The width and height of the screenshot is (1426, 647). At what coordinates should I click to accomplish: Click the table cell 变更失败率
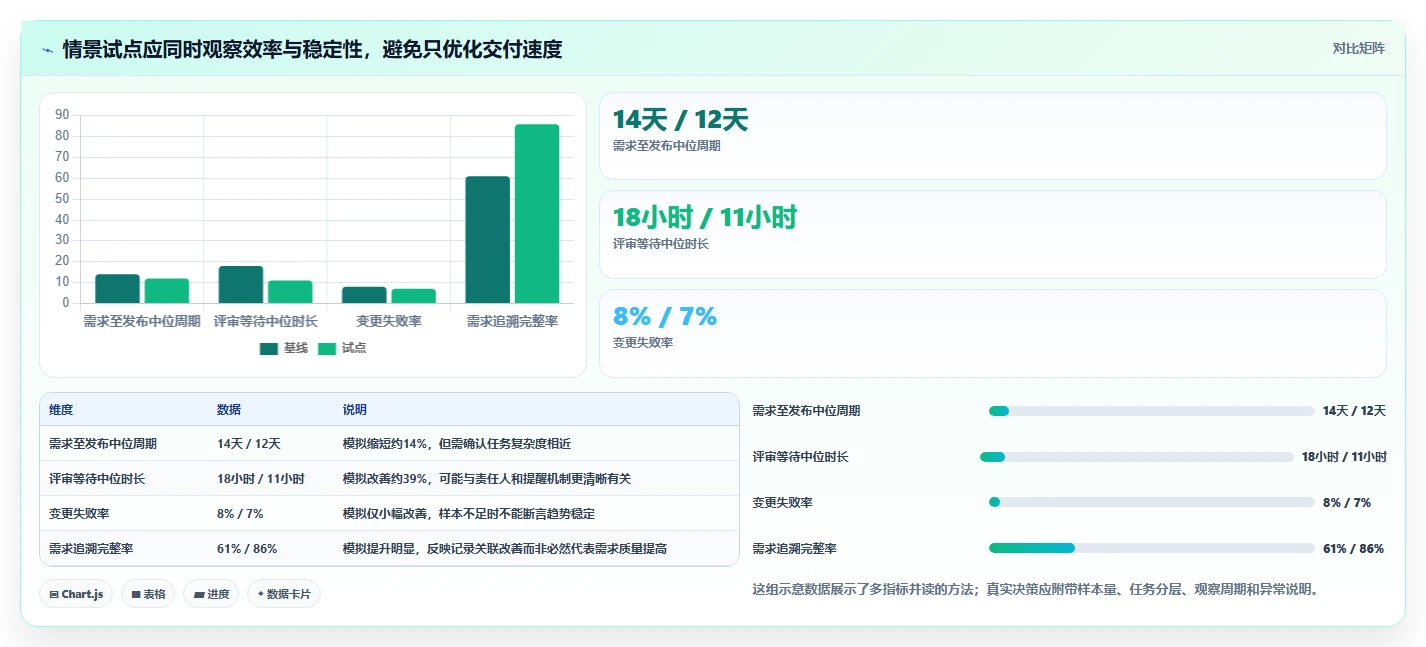pyautogui.click(x=79, y=514)
